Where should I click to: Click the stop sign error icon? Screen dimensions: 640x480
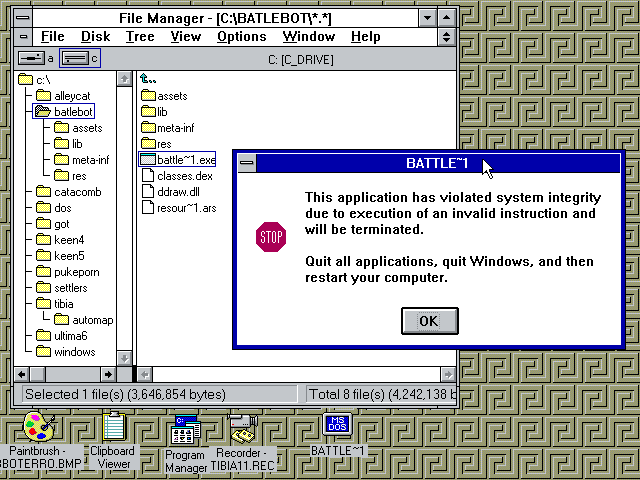click(x=271, y=237)
